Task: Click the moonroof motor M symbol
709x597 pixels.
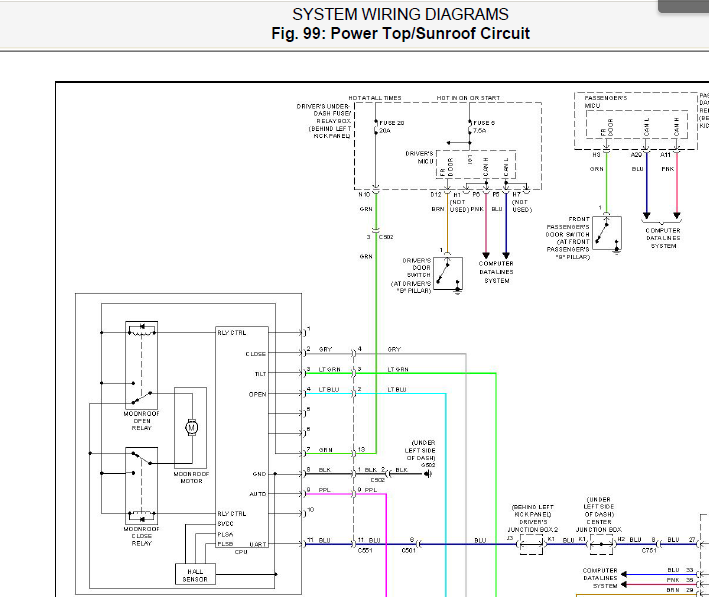Action: [192, 427]
